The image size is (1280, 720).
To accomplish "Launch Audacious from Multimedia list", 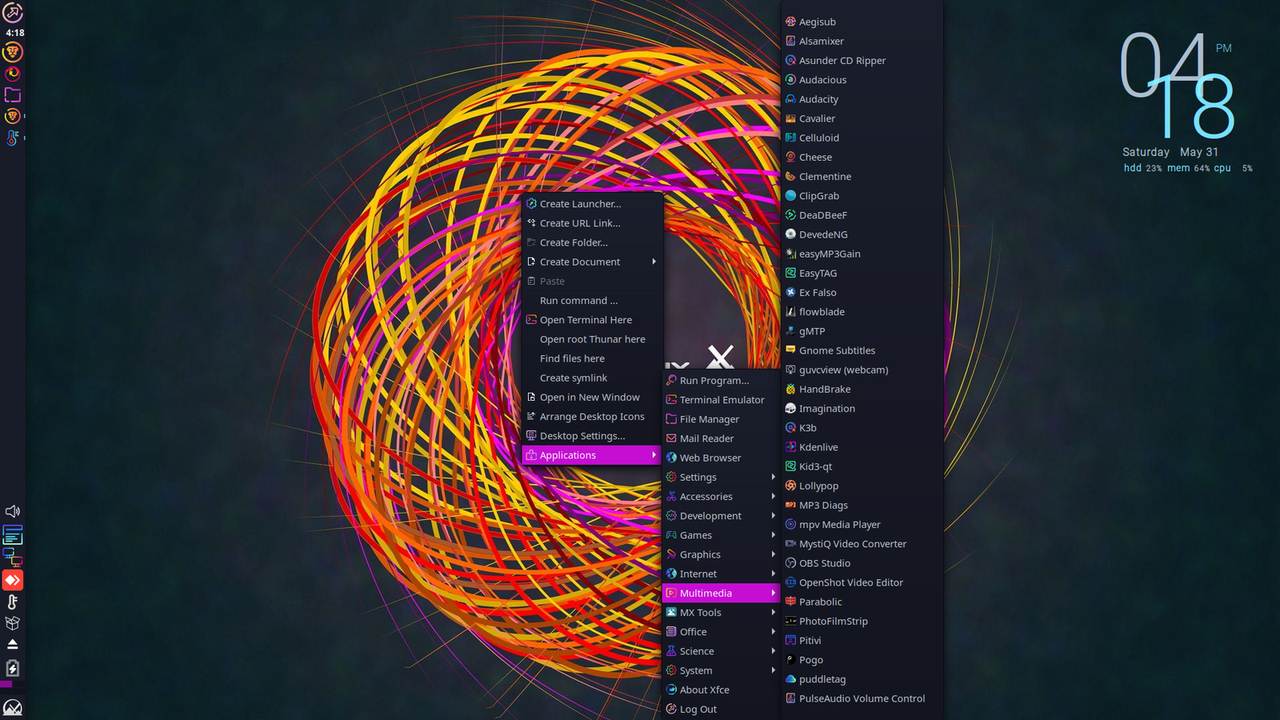I will point(862,80).
